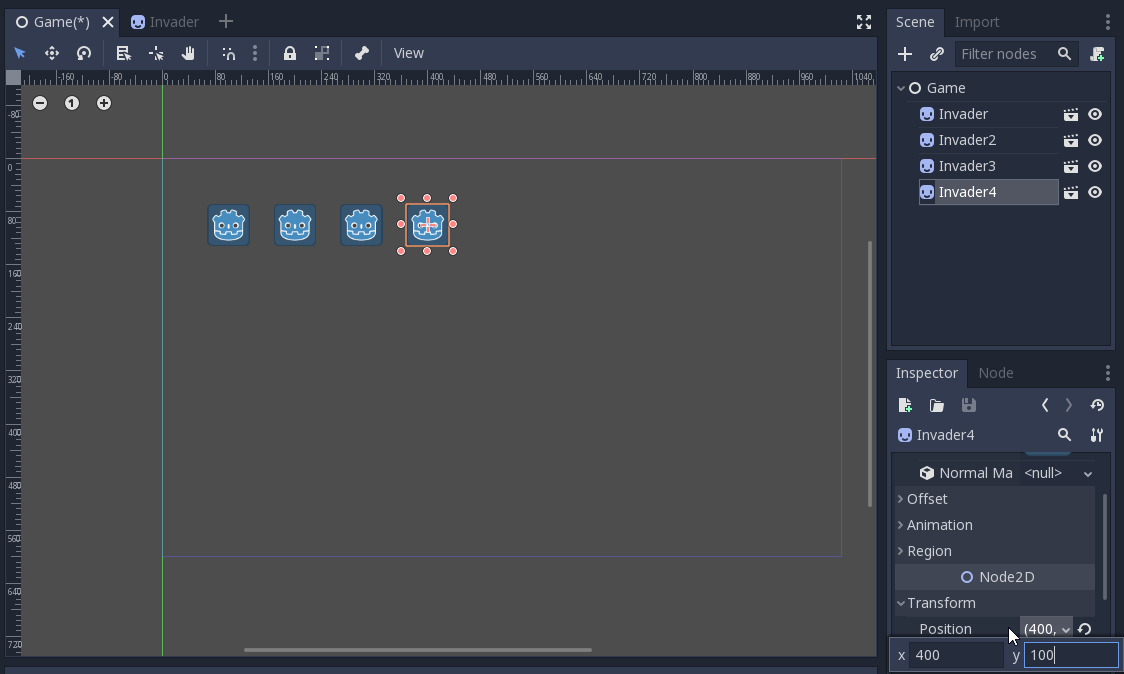Select the Invader2 node in the tree
Screen dimensions: 1124x674
pyautogui.click(x=967, y=140)
